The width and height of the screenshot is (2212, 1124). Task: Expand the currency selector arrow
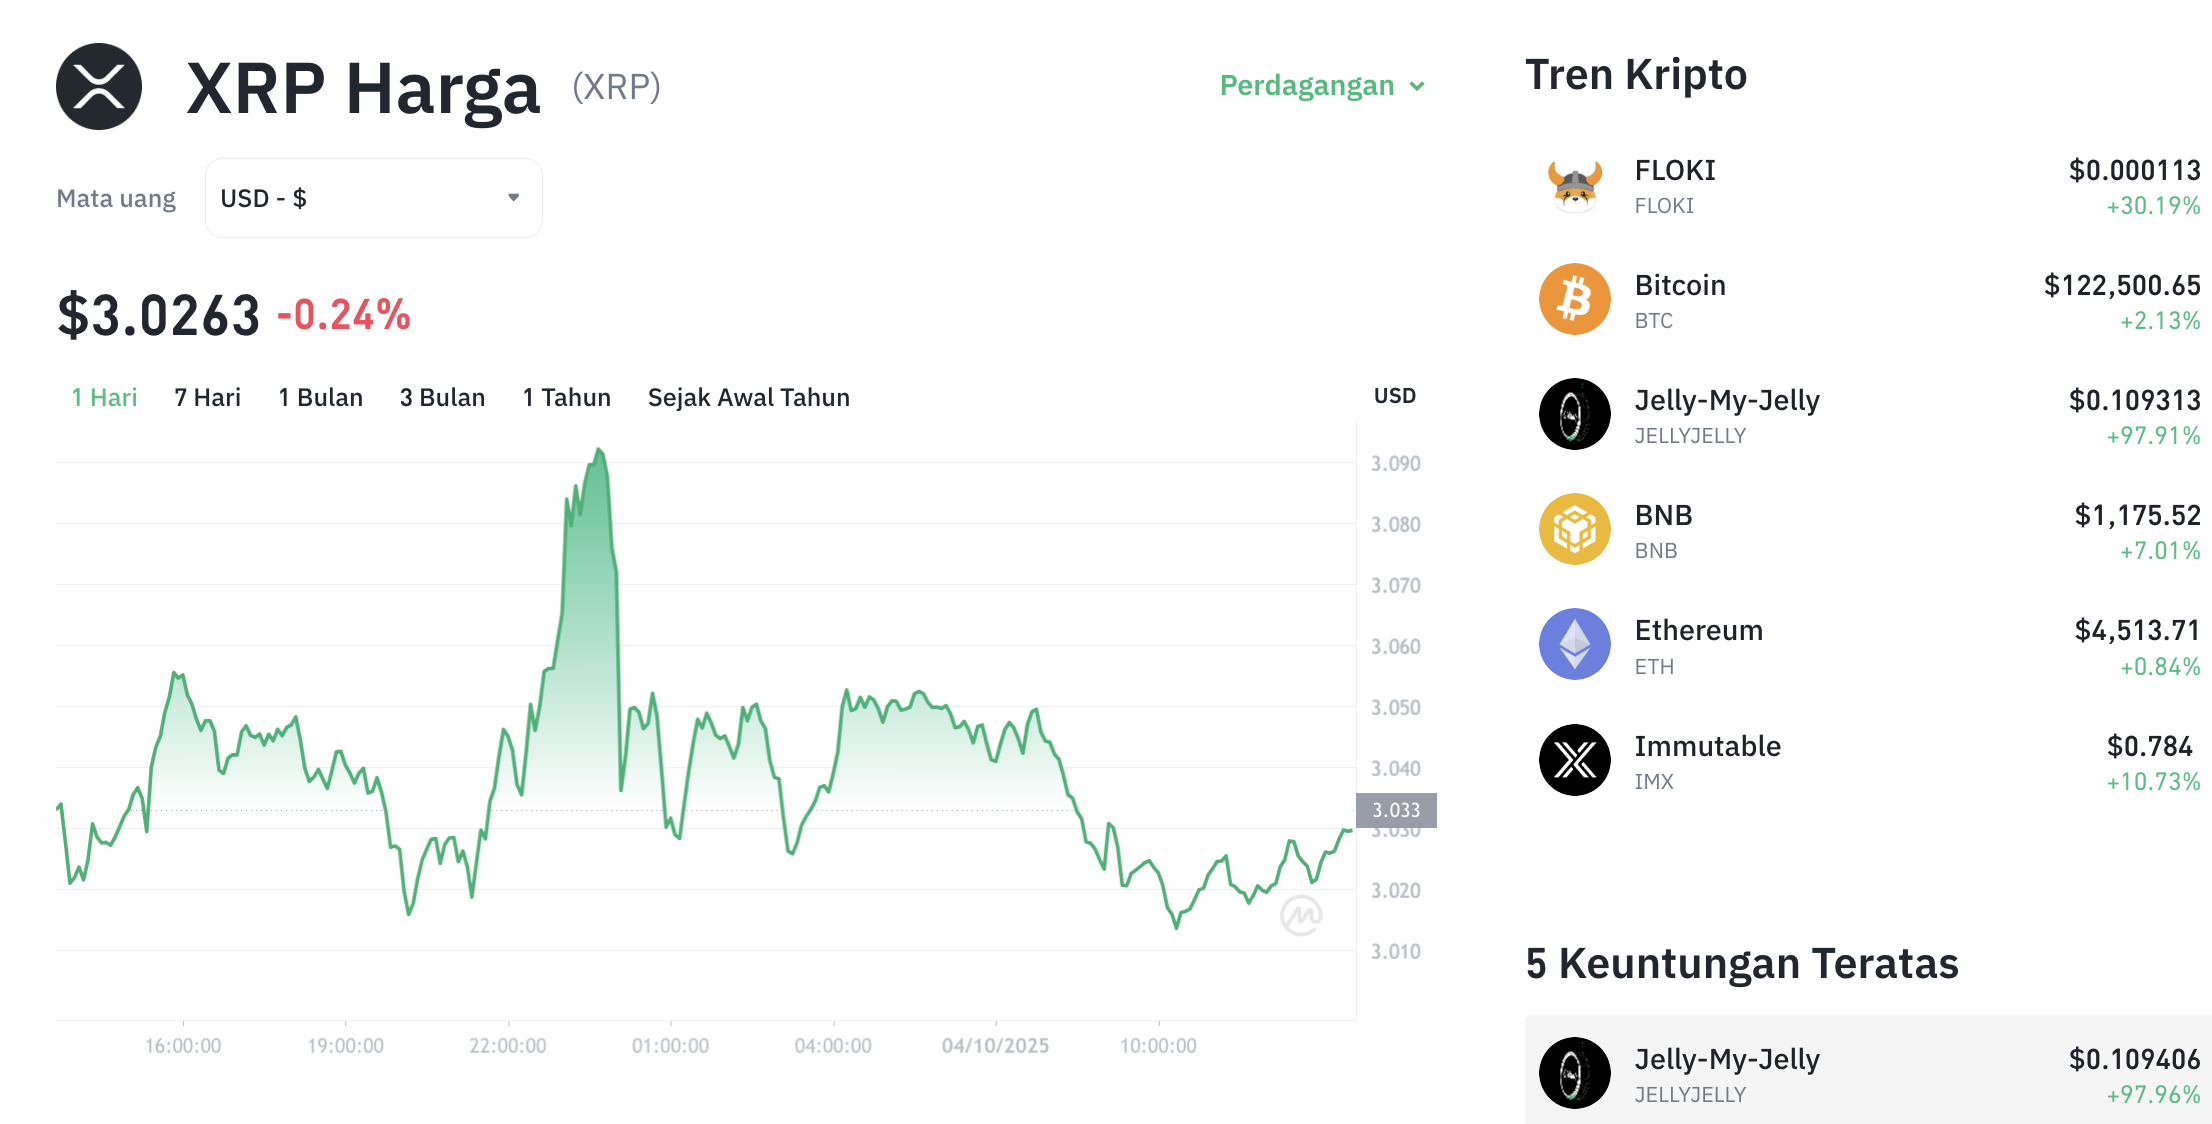click(513, 198)
